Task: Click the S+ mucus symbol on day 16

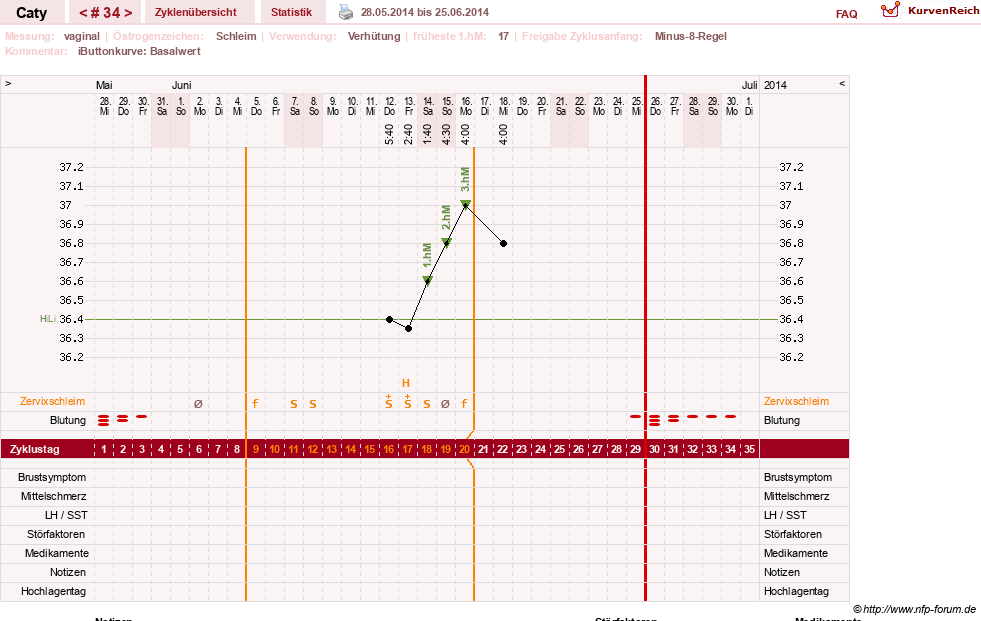Action: [x=389, y=402]
